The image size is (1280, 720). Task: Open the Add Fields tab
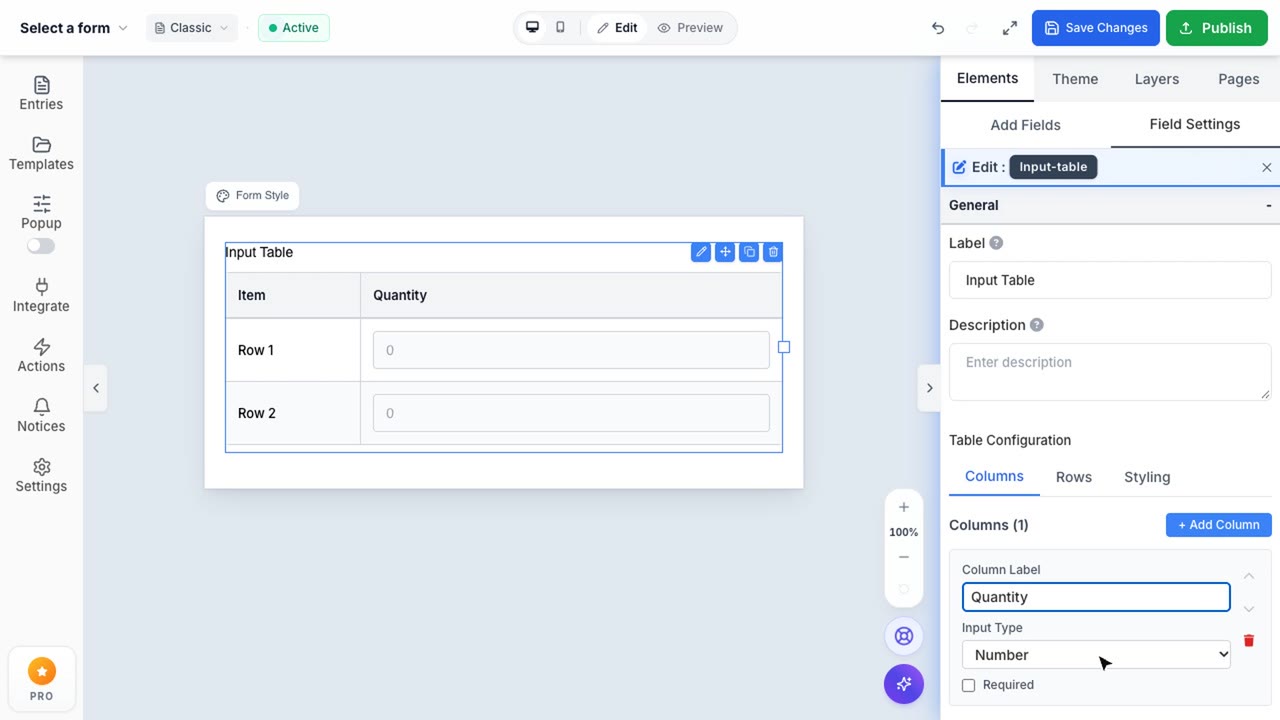[x=1025, y=125]
